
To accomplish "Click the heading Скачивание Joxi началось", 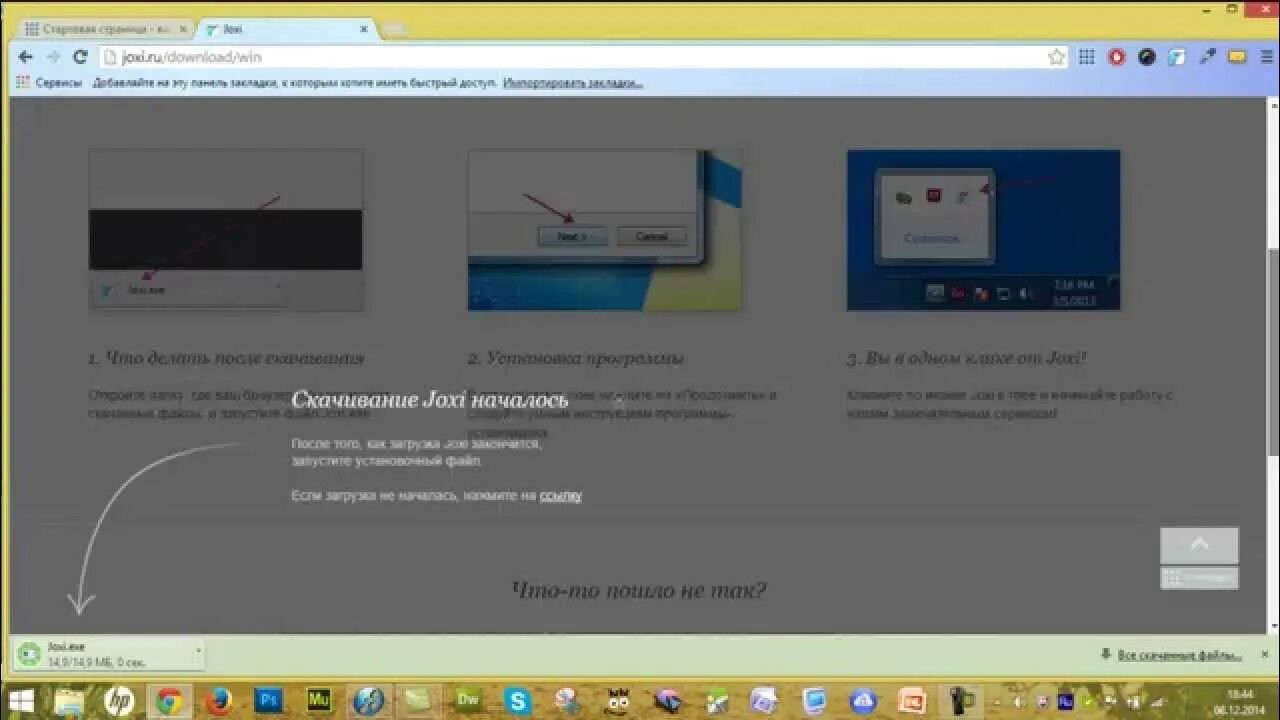I will pyautogui.click(x=430, y=400).
